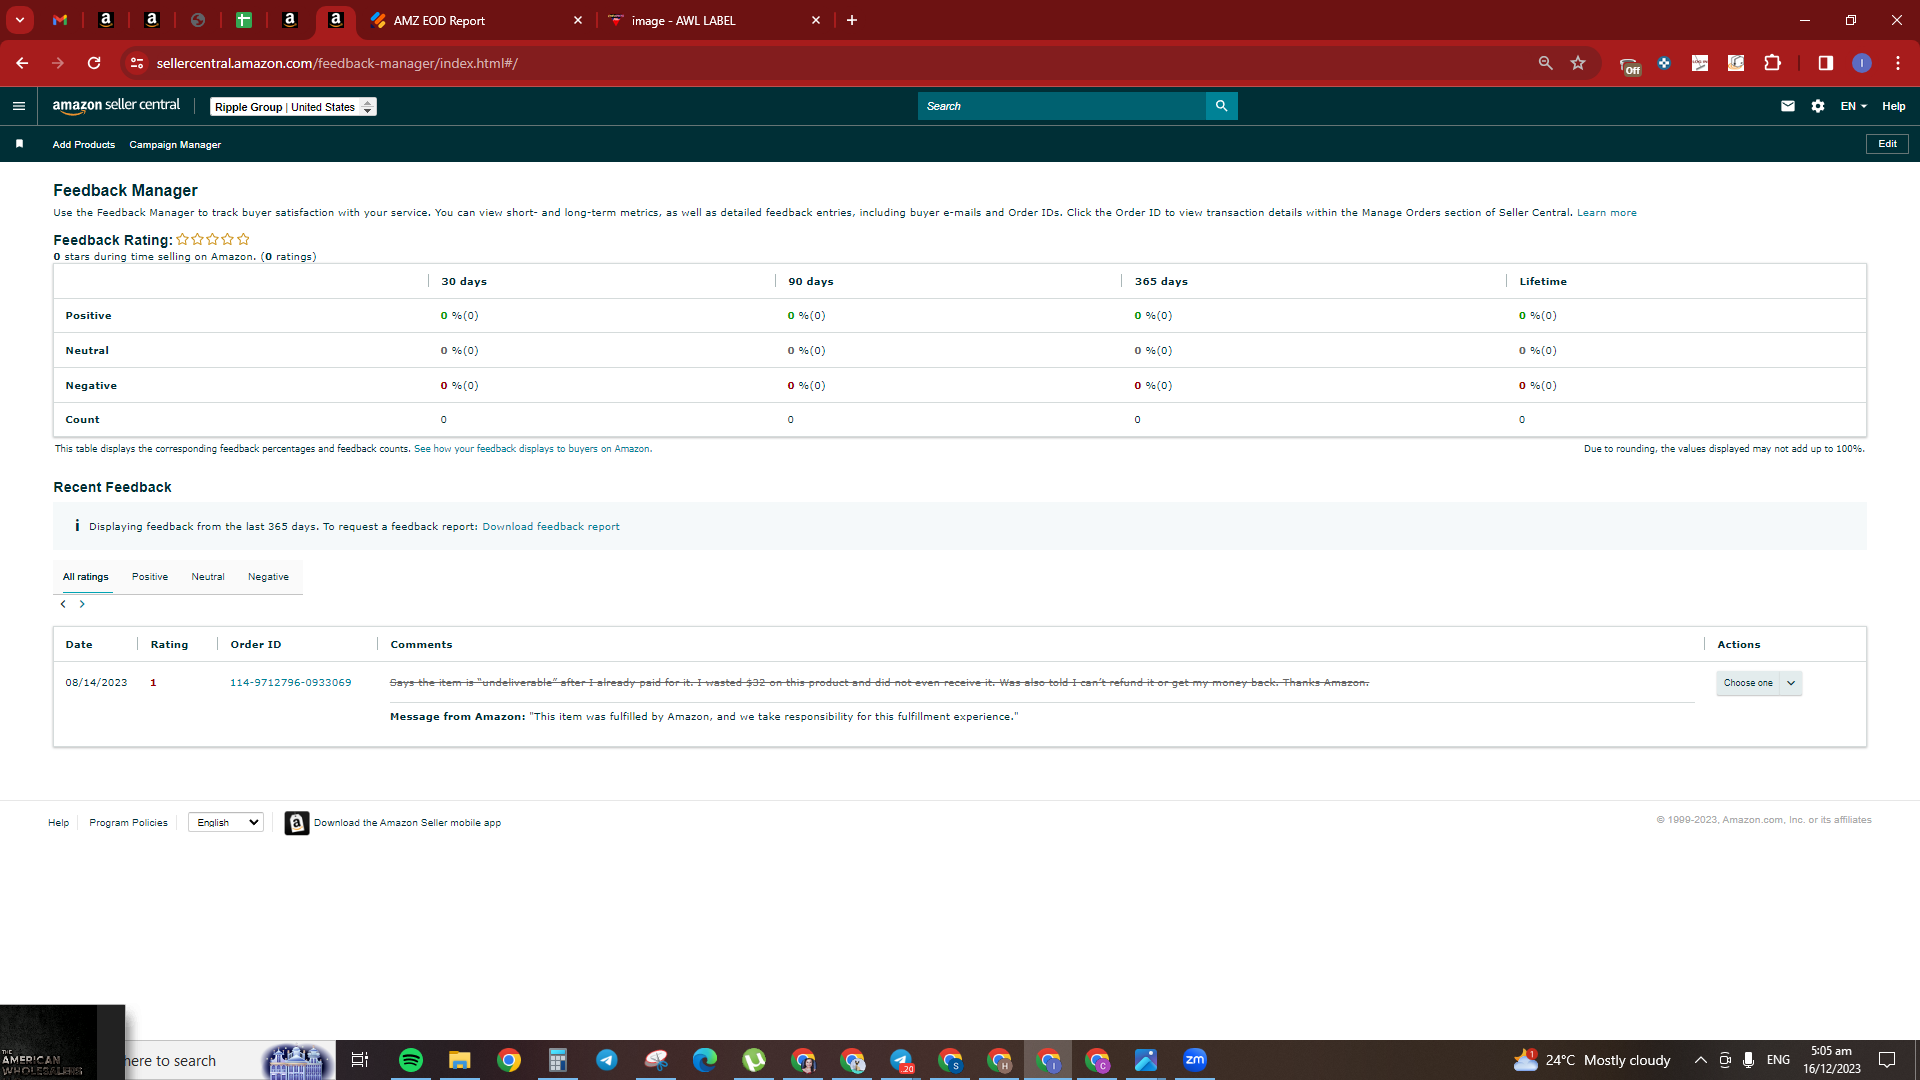Open the settings gear icon
Viewport: 1920px width, 1080px height.
(1818, 106)
